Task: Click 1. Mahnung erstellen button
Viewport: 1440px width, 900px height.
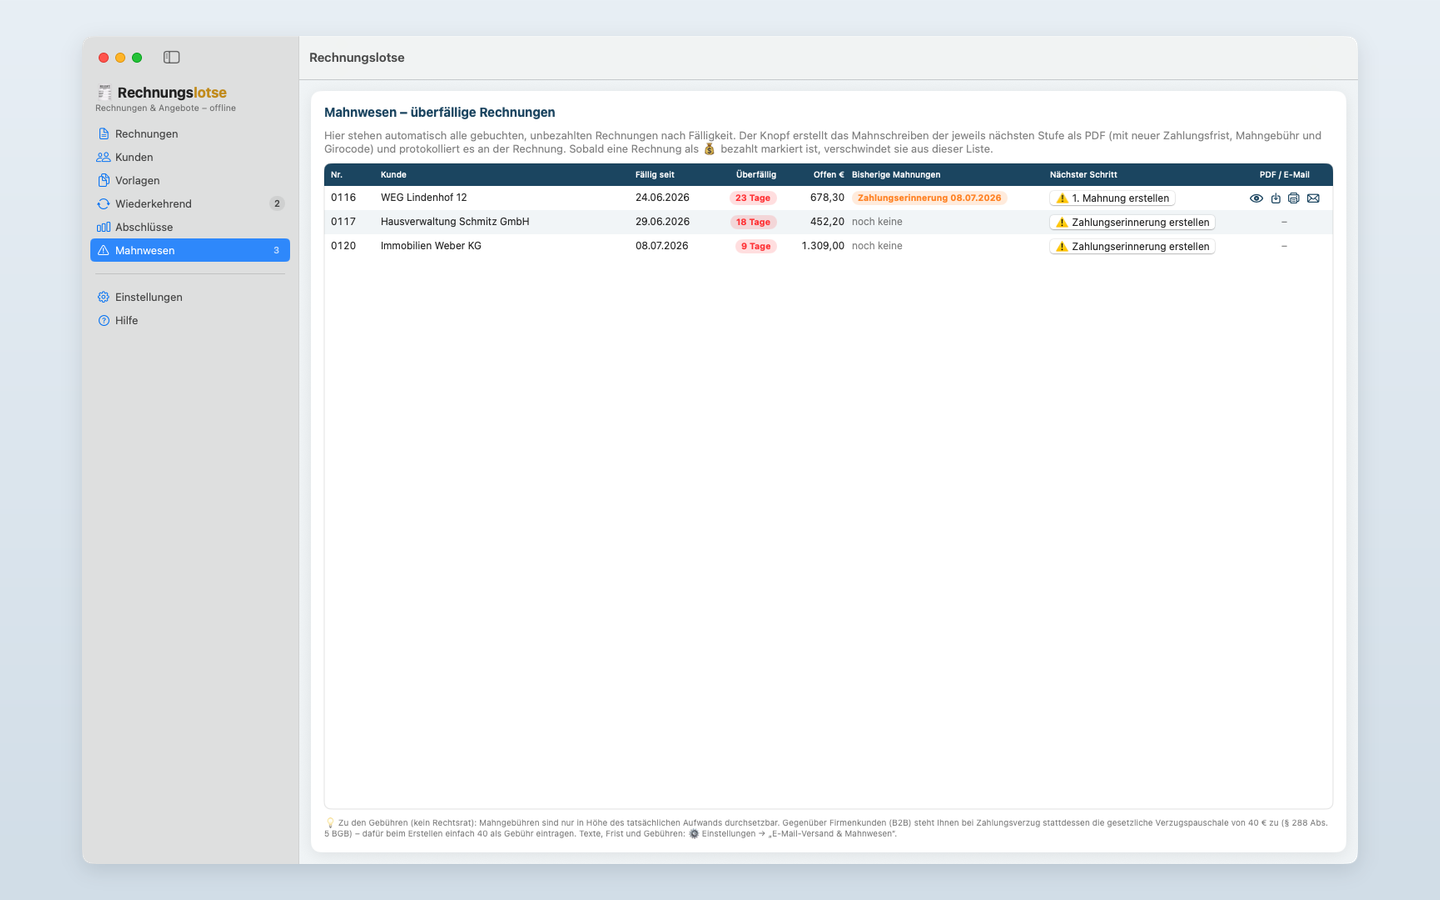Action: 1112,198
